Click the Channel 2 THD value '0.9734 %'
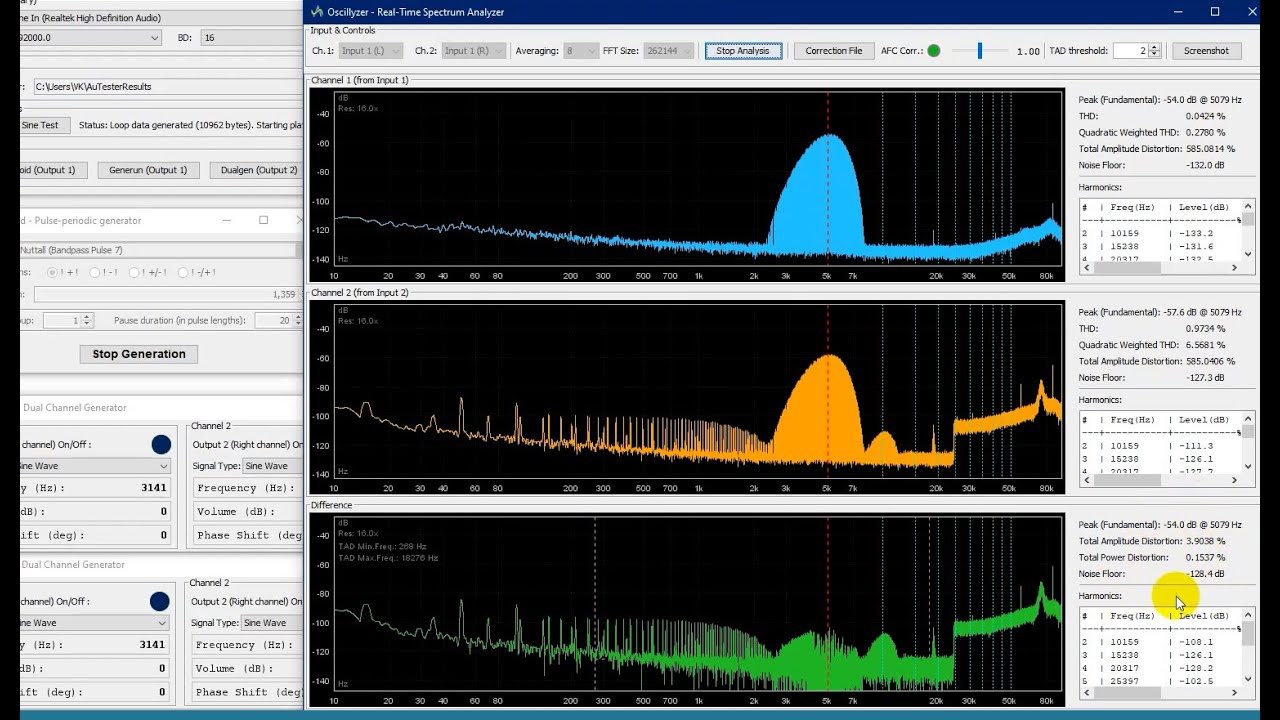1280x720 pixels. [1206, 329]
